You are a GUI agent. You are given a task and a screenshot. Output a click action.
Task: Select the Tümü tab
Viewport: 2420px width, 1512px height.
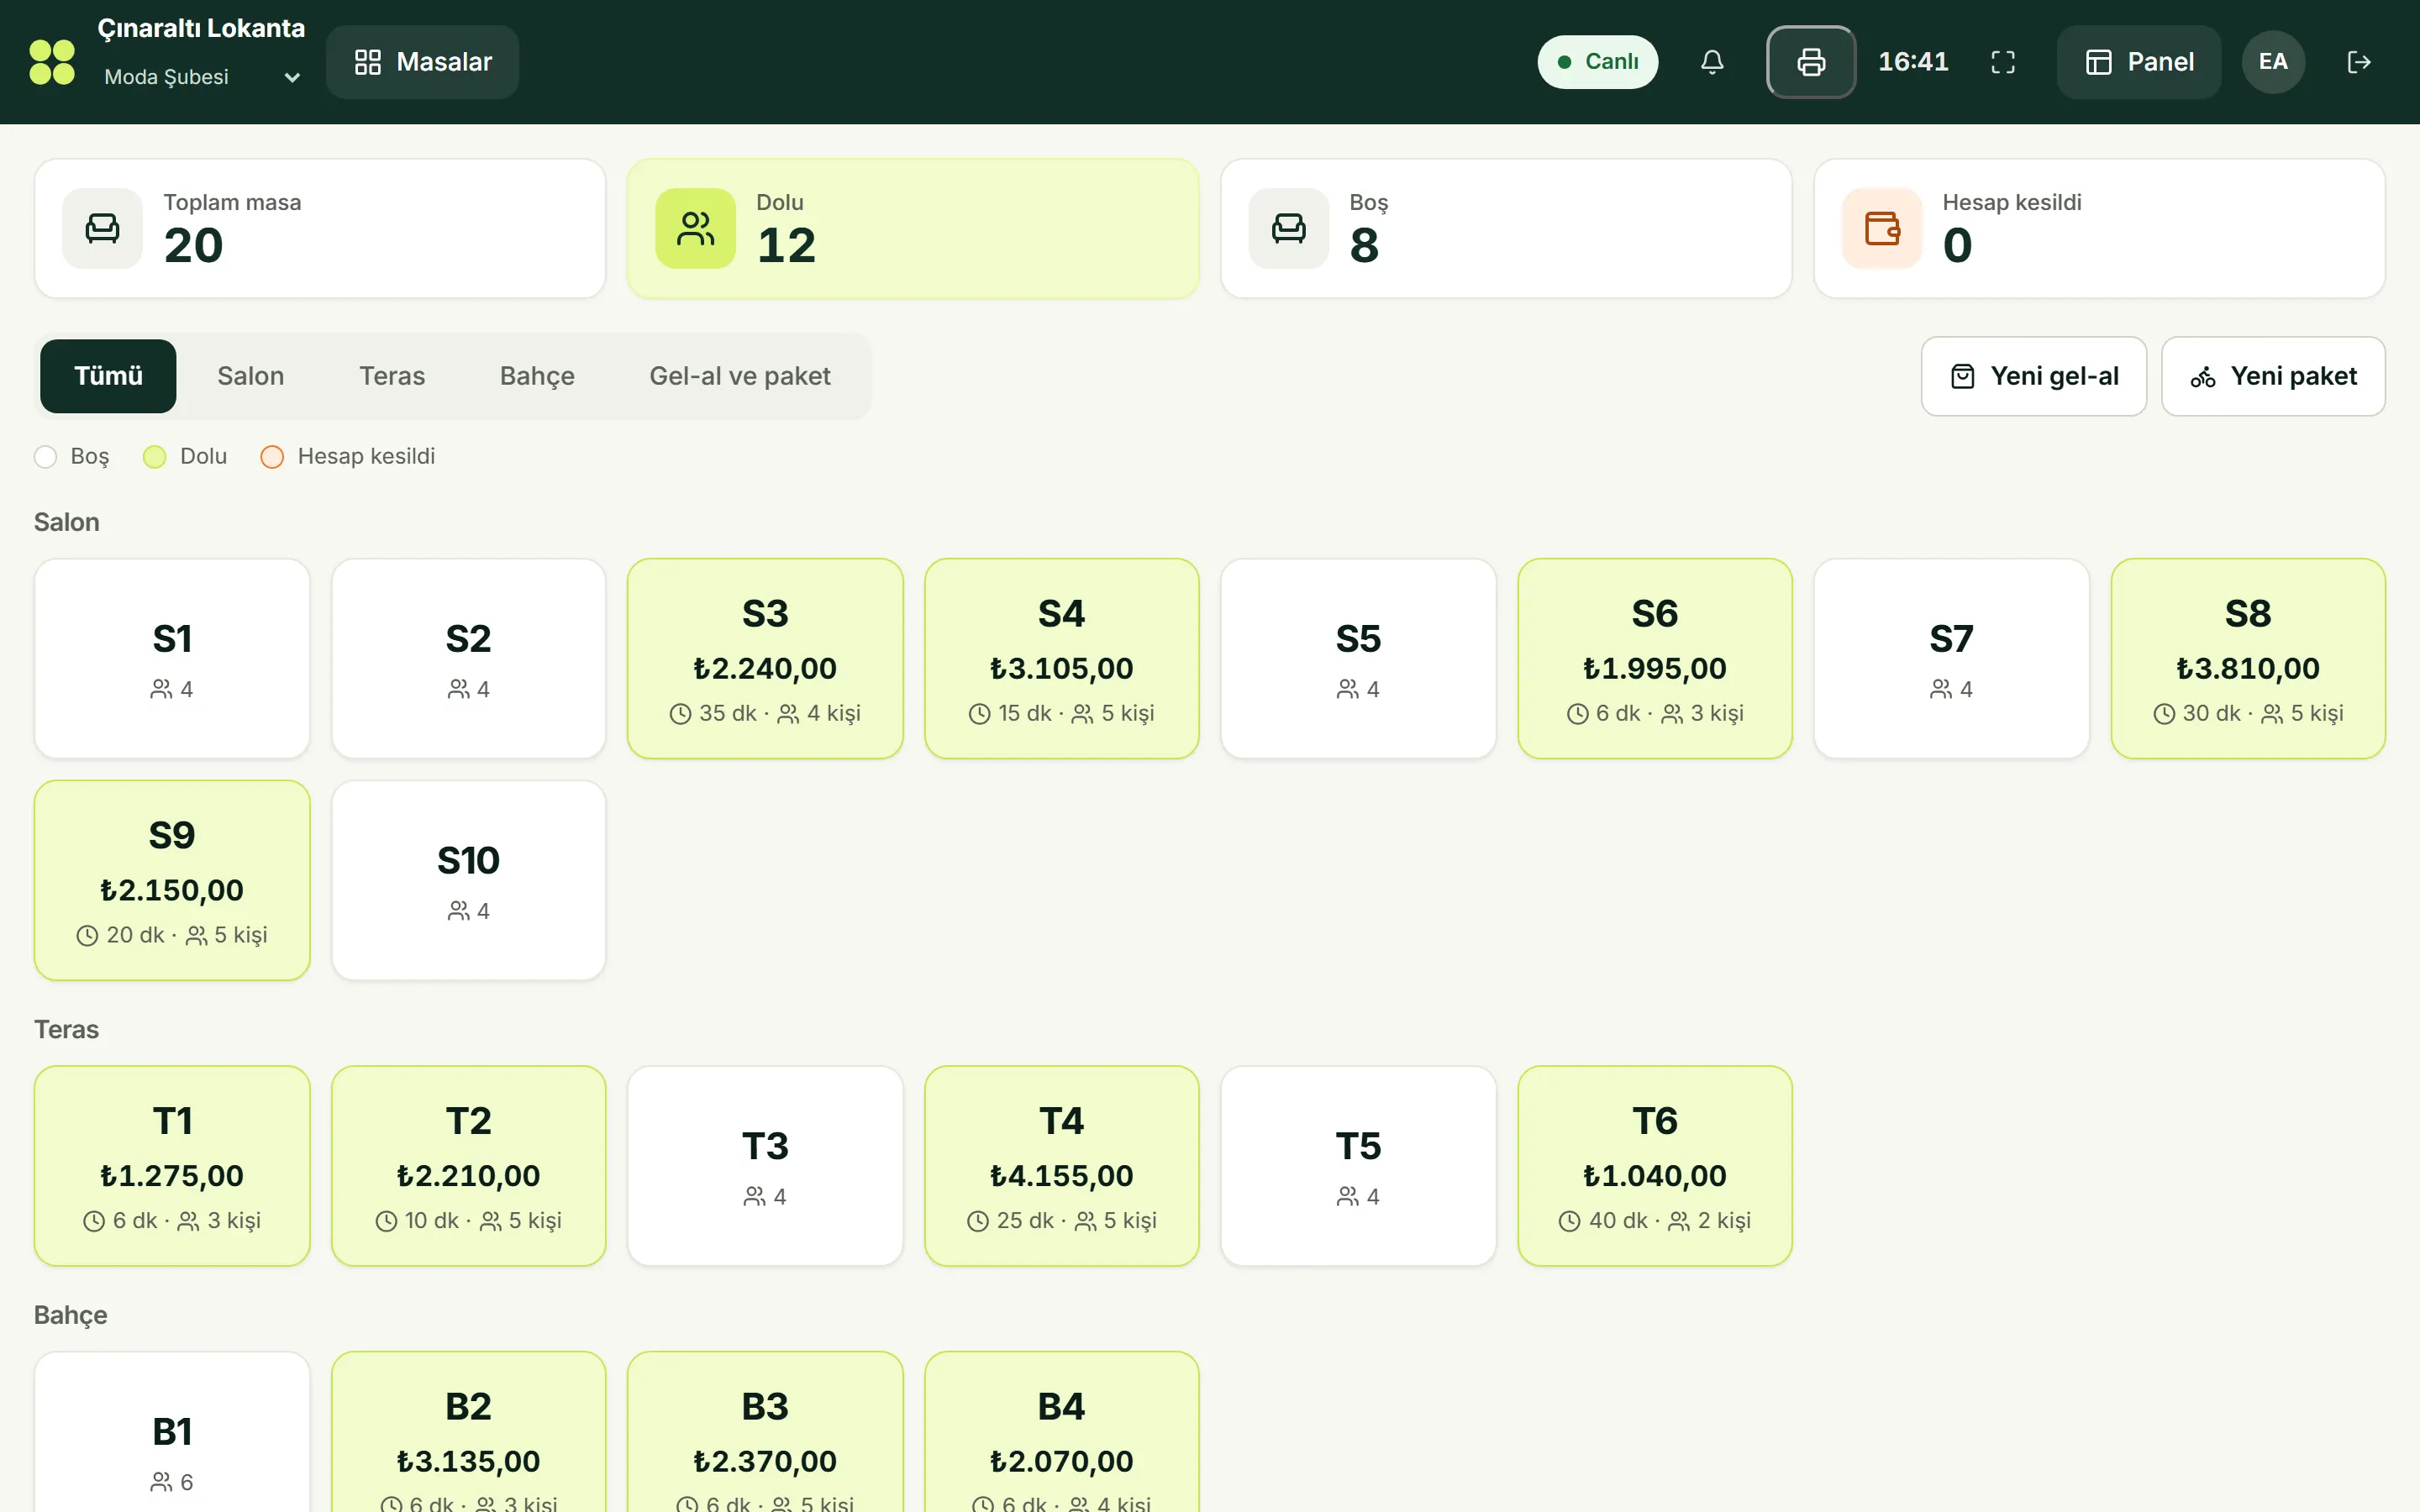[108, 376]
